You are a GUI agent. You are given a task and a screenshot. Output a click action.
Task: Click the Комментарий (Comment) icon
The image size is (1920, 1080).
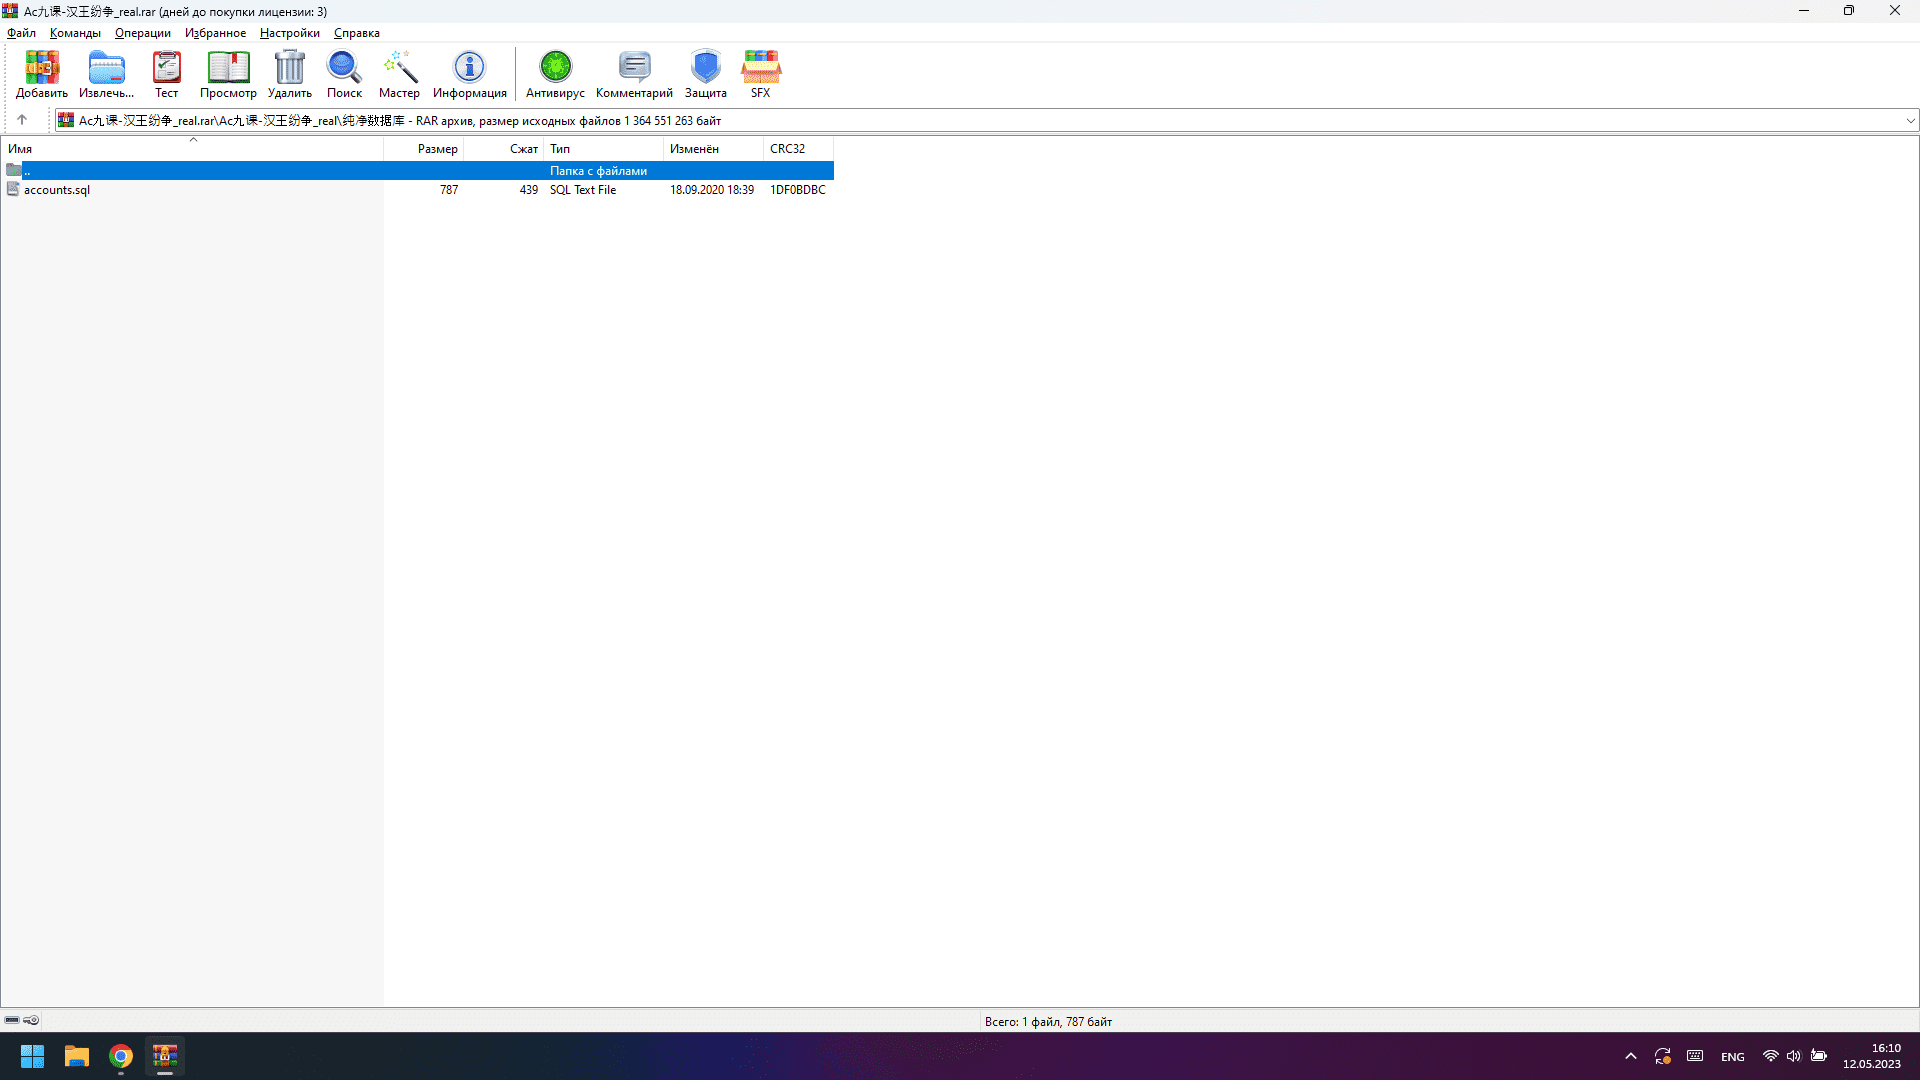pos(634,73)
